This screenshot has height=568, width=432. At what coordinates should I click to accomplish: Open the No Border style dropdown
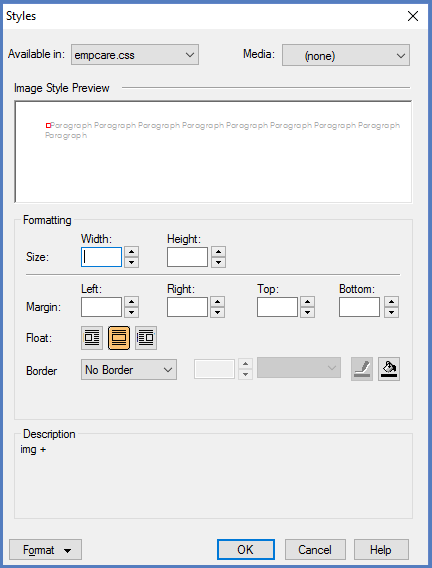pyautogui.click(x=129, y=369)
